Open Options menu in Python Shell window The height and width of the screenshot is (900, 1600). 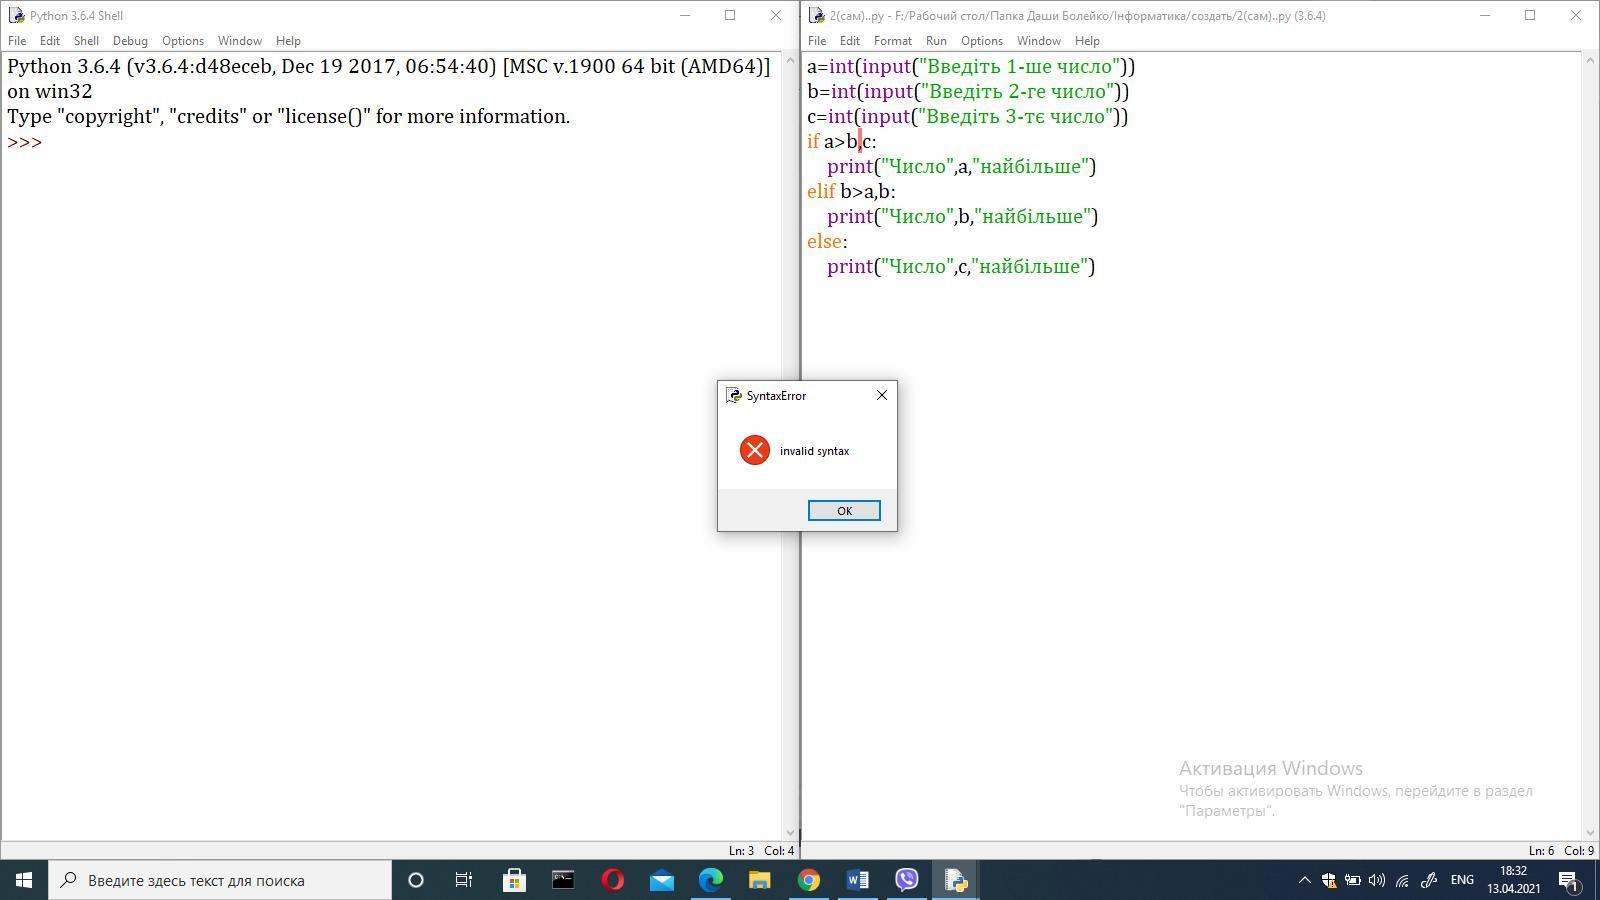pos(183,41)
